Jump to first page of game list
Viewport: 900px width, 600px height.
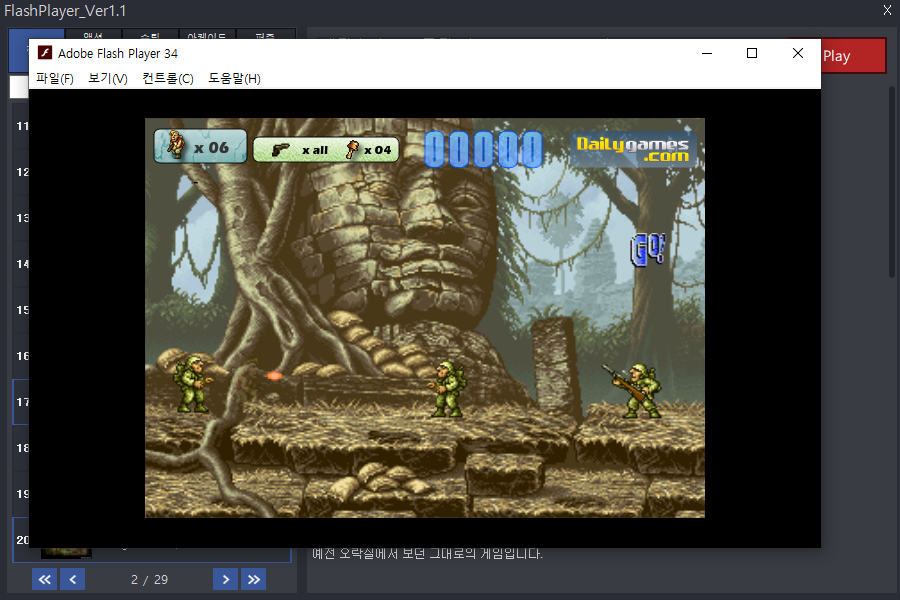click(x=44, y=579)
